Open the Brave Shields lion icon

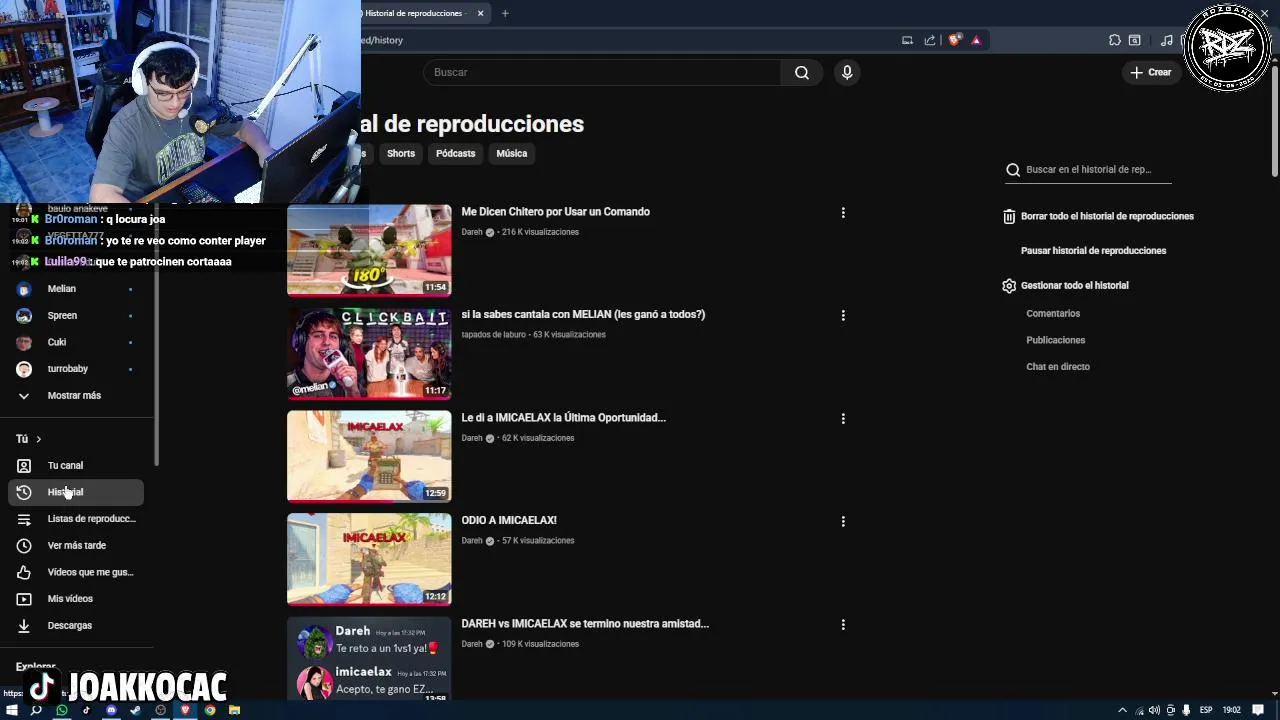click(954, 40)
